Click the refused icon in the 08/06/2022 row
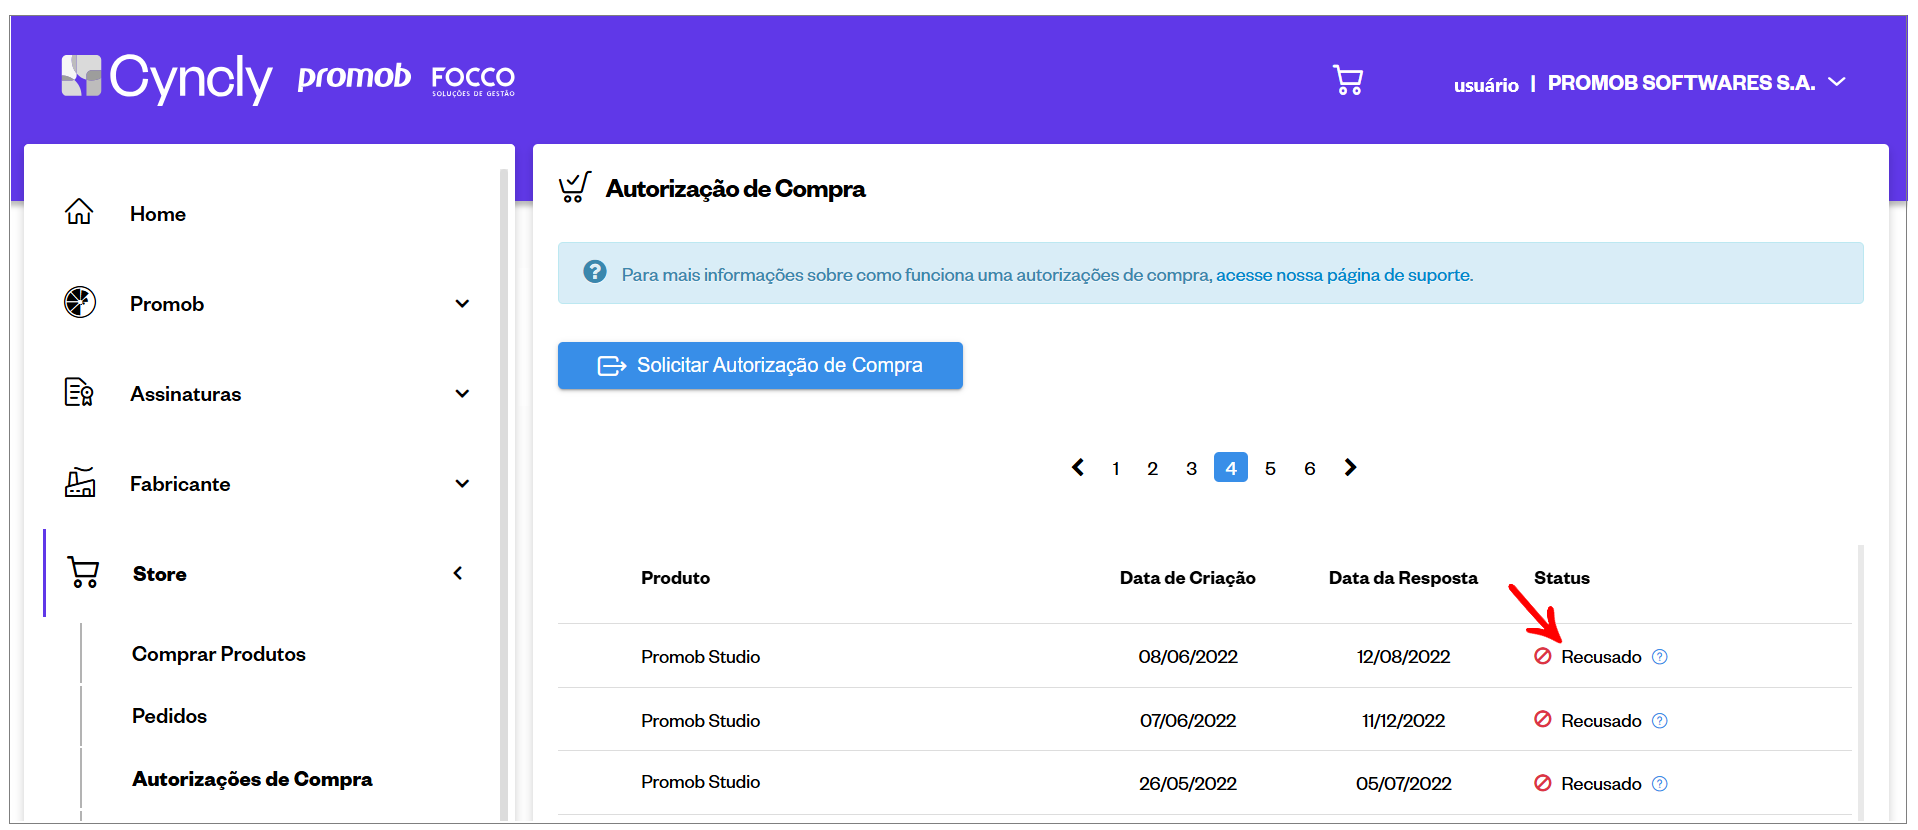The width and height of the screenshot is (1918, 830). tap(1543, 656)
